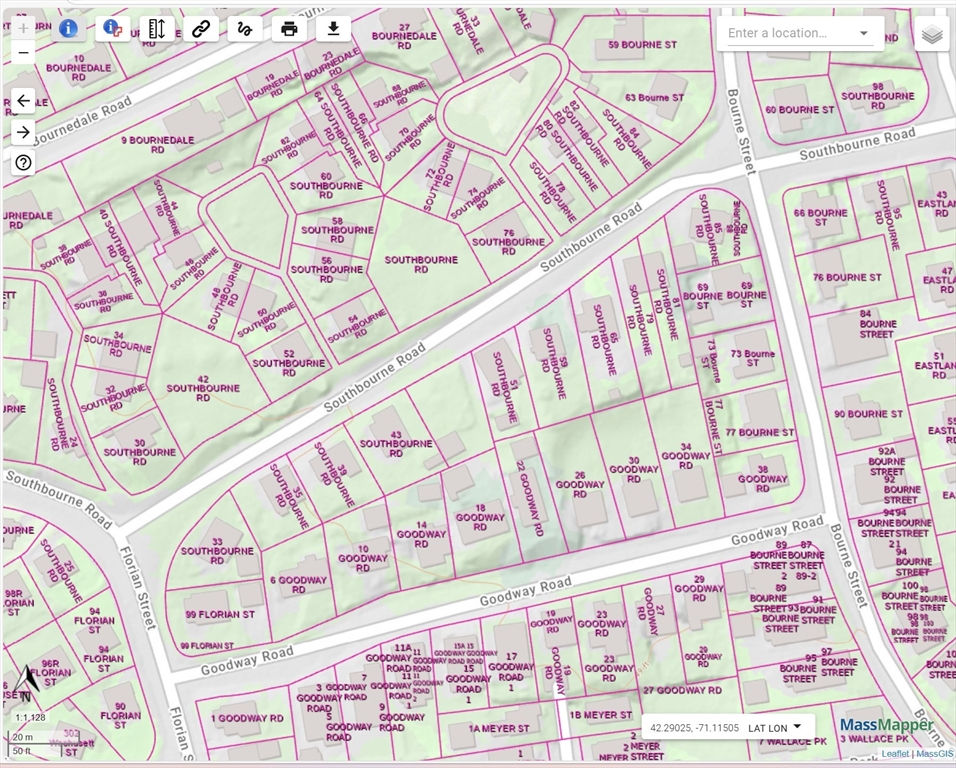Click the download data icon
Viewport: 956px width, 768px height.
pyautogui.click(x=333, y=28)
